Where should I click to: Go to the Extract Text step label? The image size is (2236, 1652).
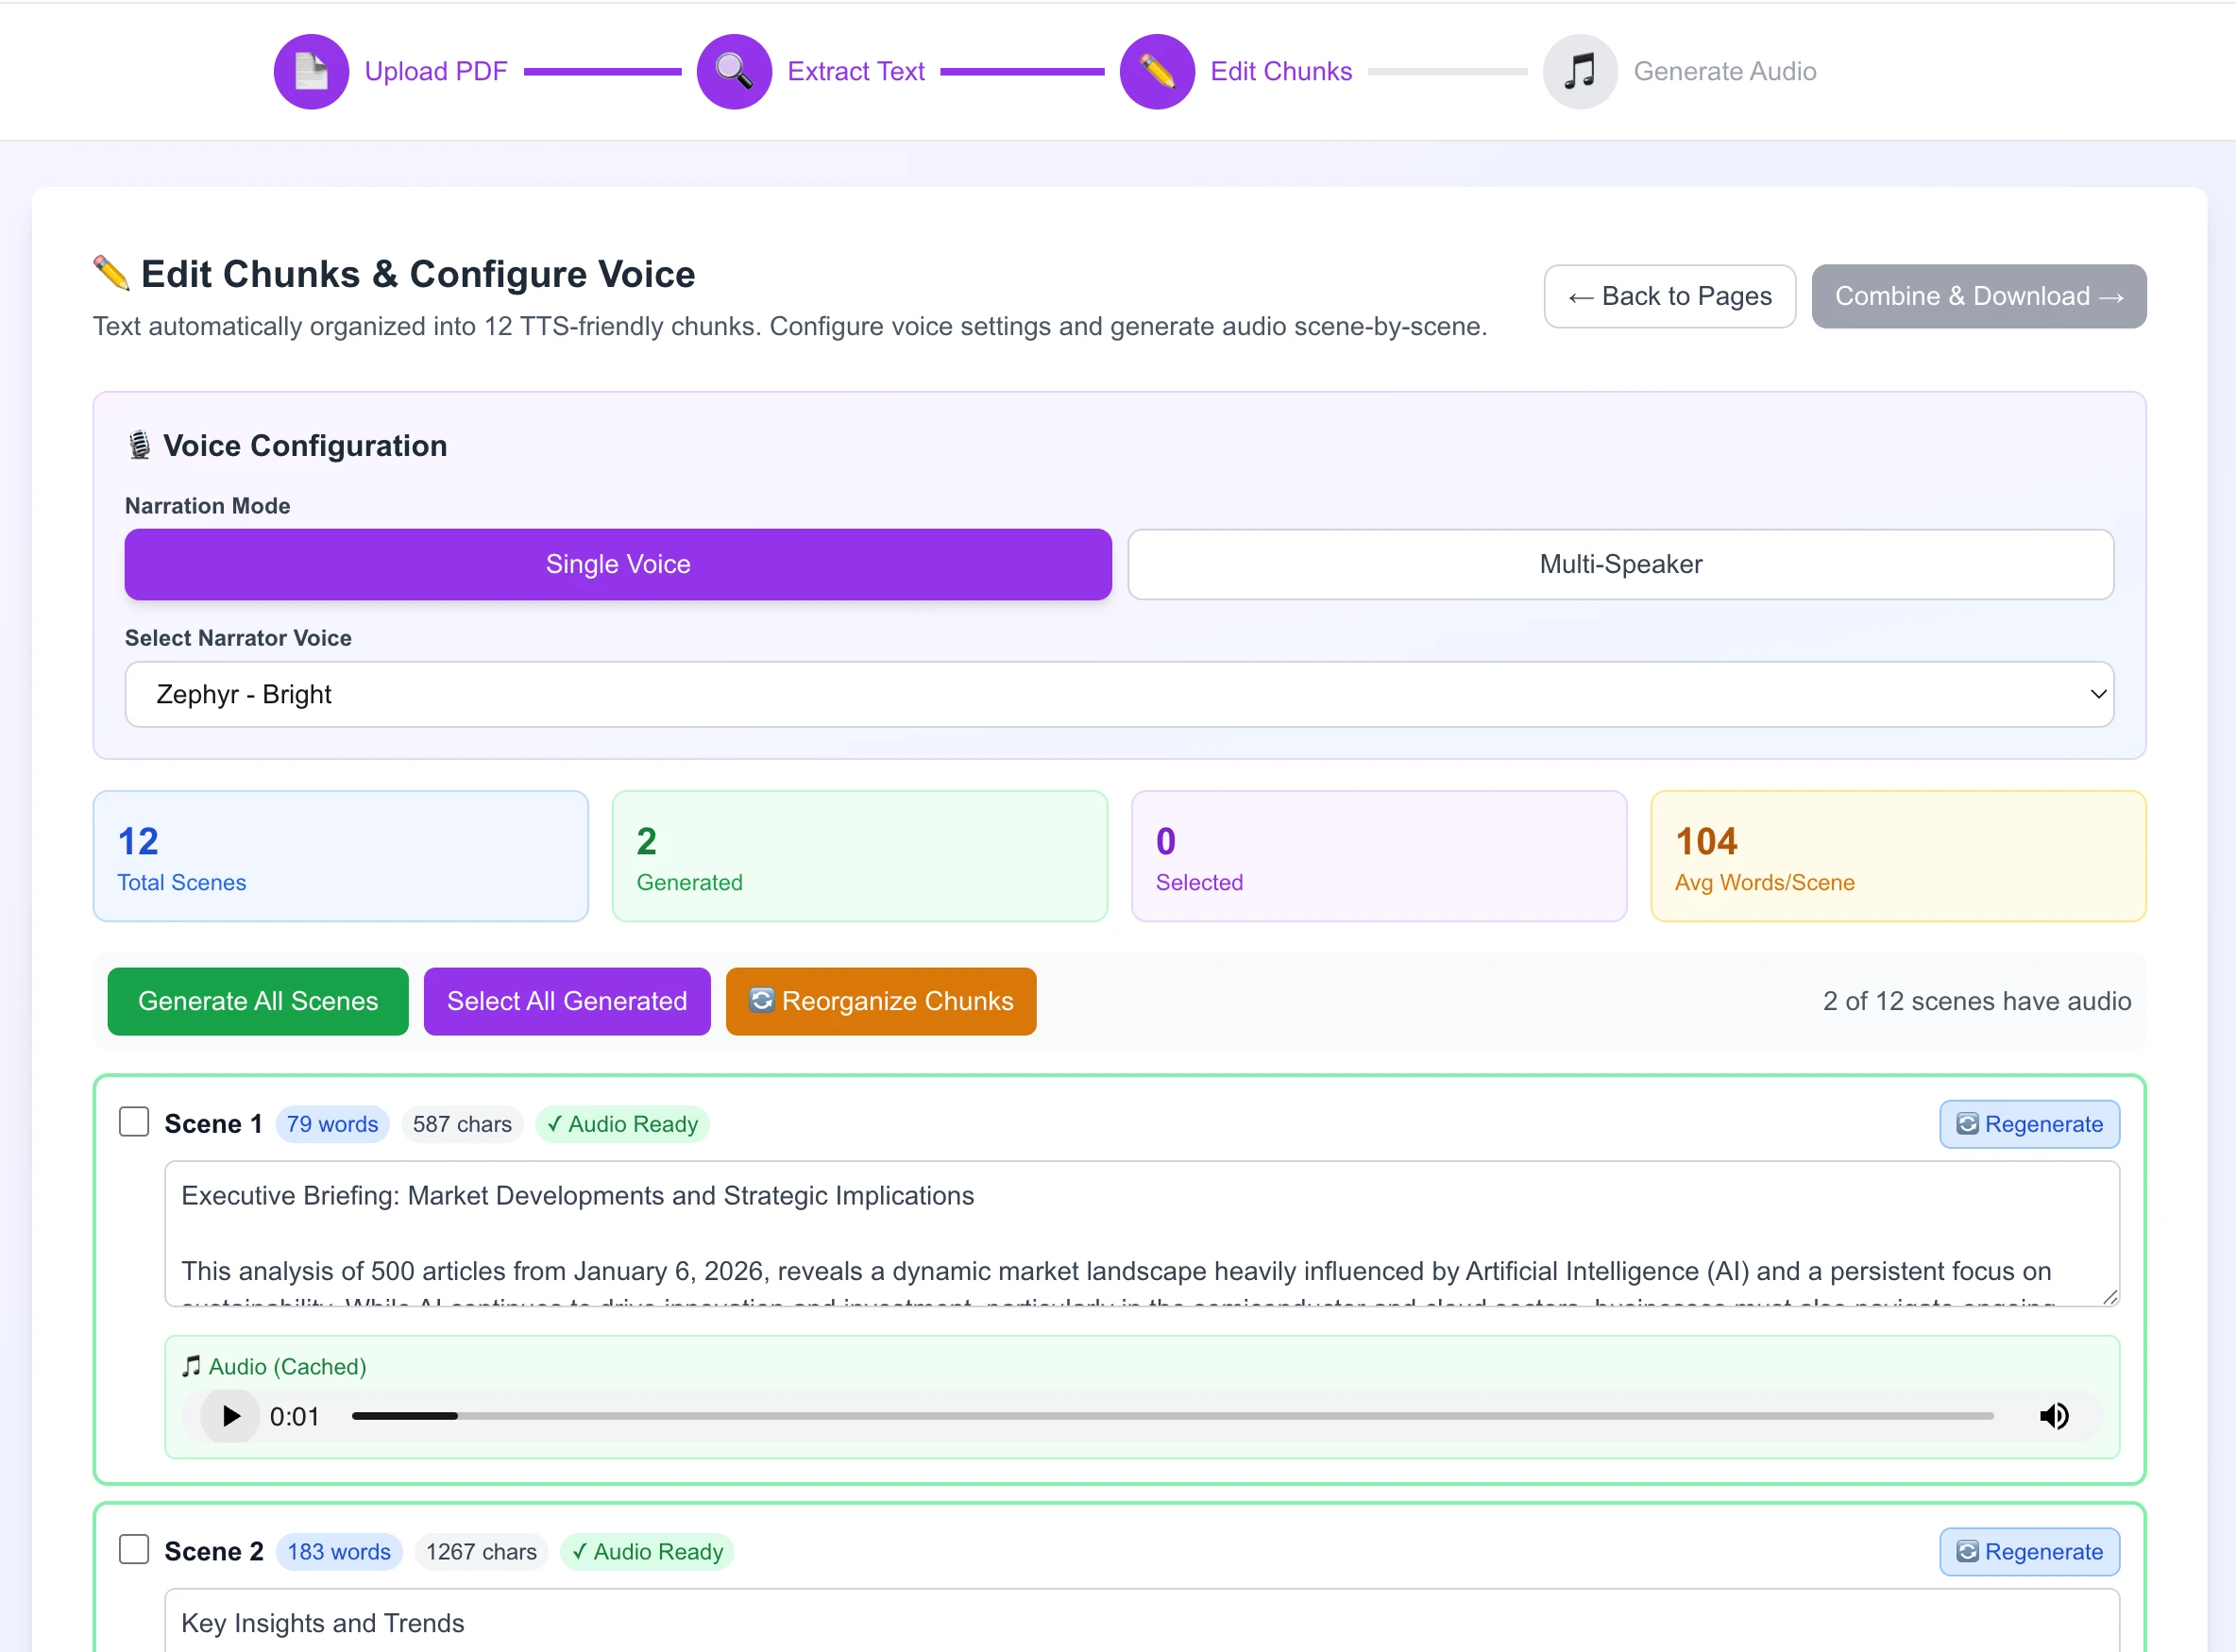856,71
